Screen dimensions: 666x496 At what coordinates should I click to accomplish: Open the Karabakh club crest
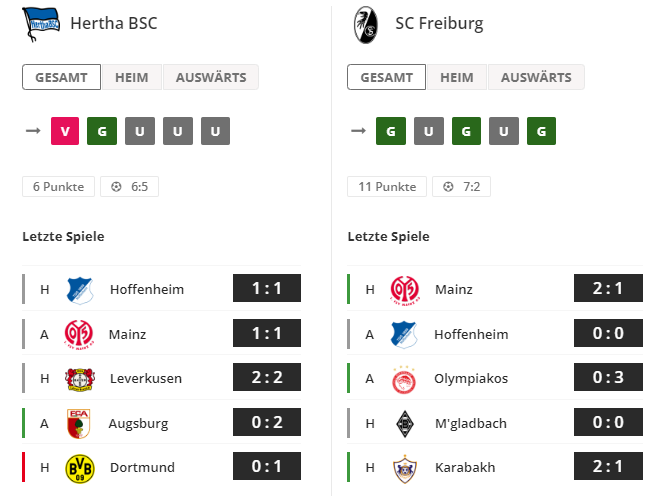click(x=405, y=469)
